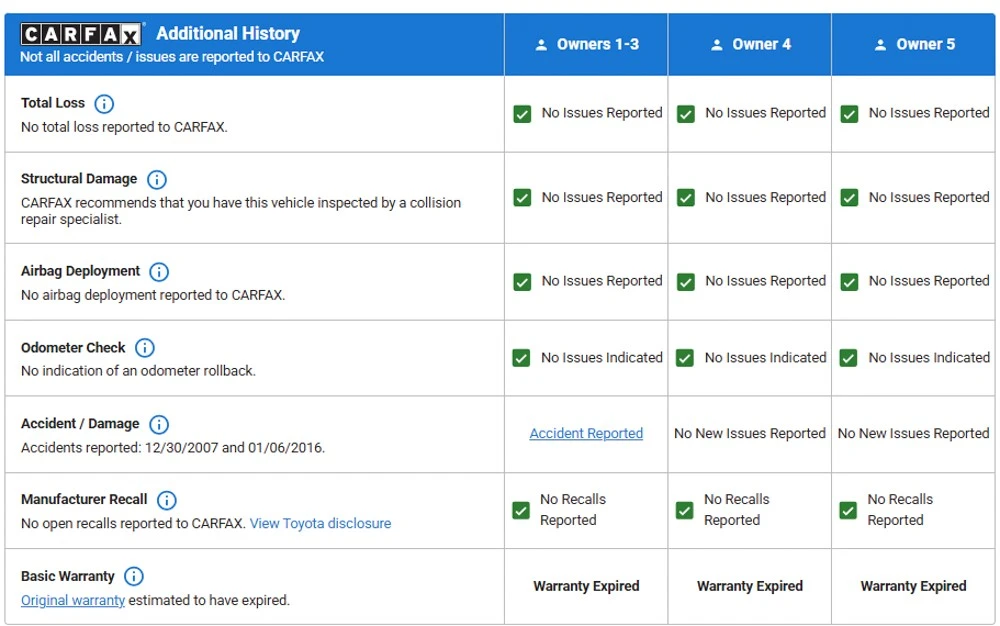Open the Accident Reported link
The image size is (1000, 626).
point(586,433)
